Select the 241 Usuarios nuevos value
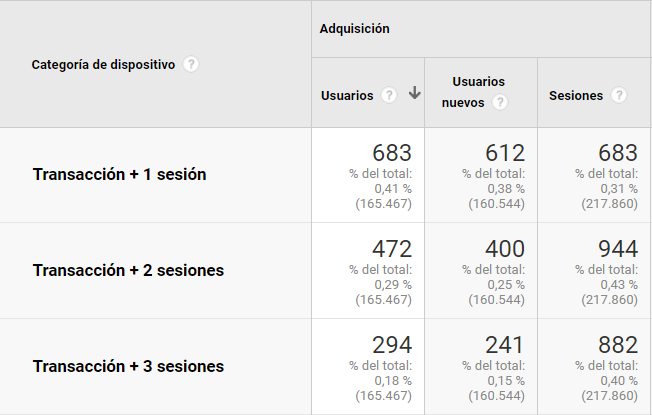Viewport: 652px width, 415px height. click(x=505, y=345)
